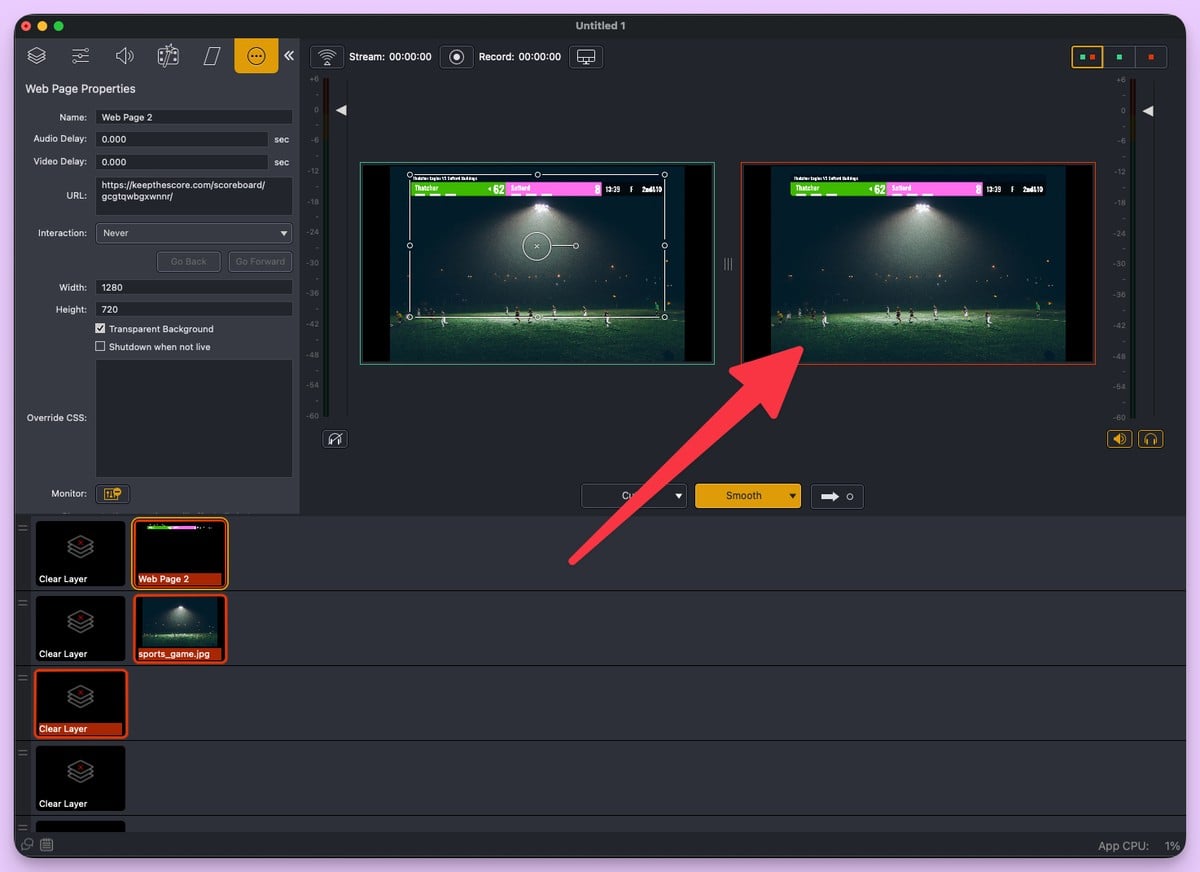The height and width of the screenshot is (872, 1200).
Task: Open the Output Destinations panel
Action: click(x=211, y=55)
